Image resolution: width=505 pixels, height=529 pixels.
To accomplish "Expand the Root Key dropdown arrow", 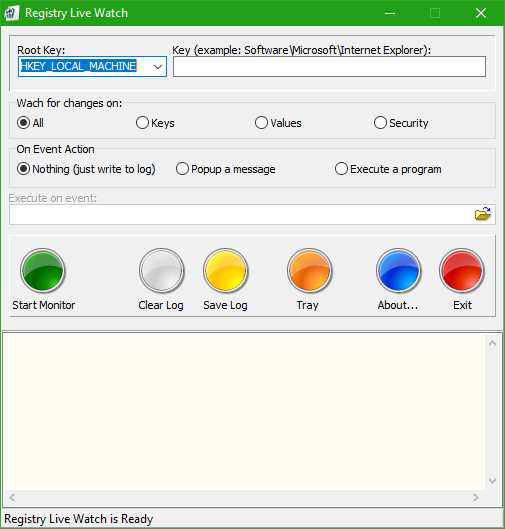I will [158, 66].
